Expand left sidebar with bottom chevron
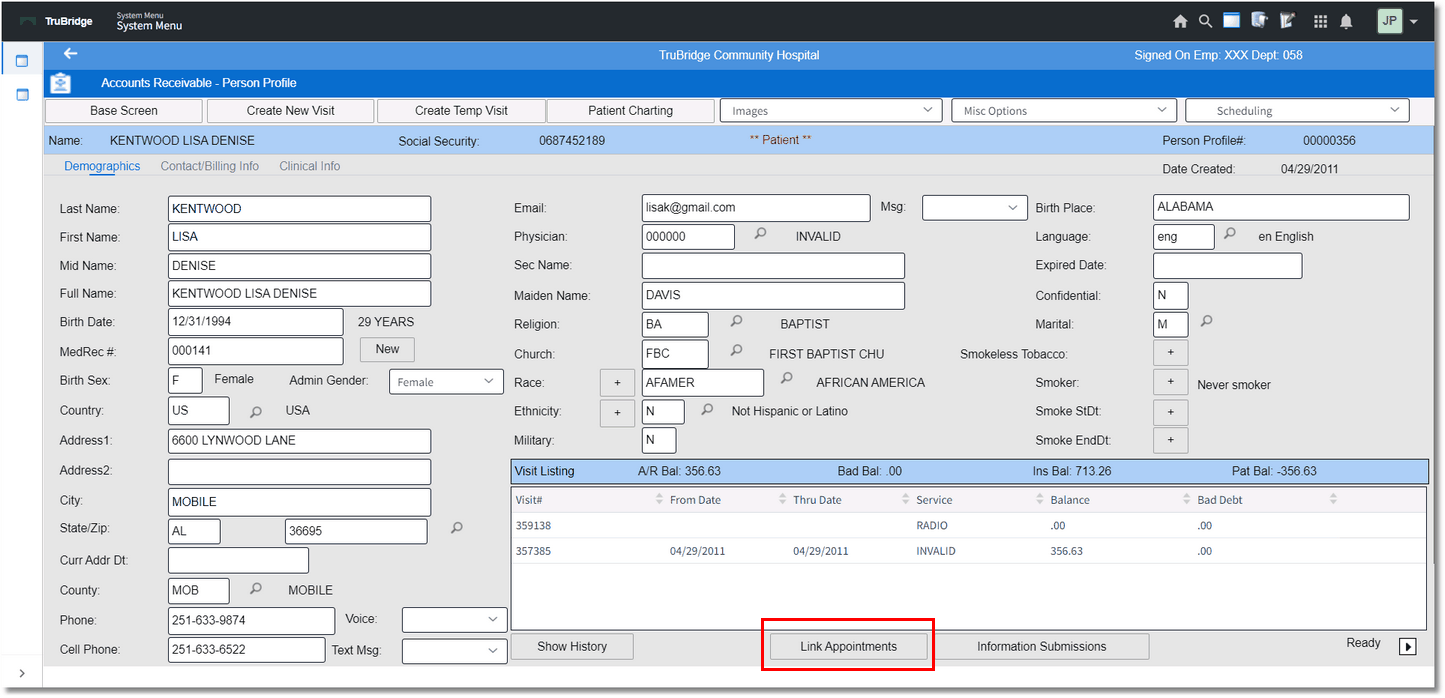Viewport: 1445px width, 698px height. 22,674
